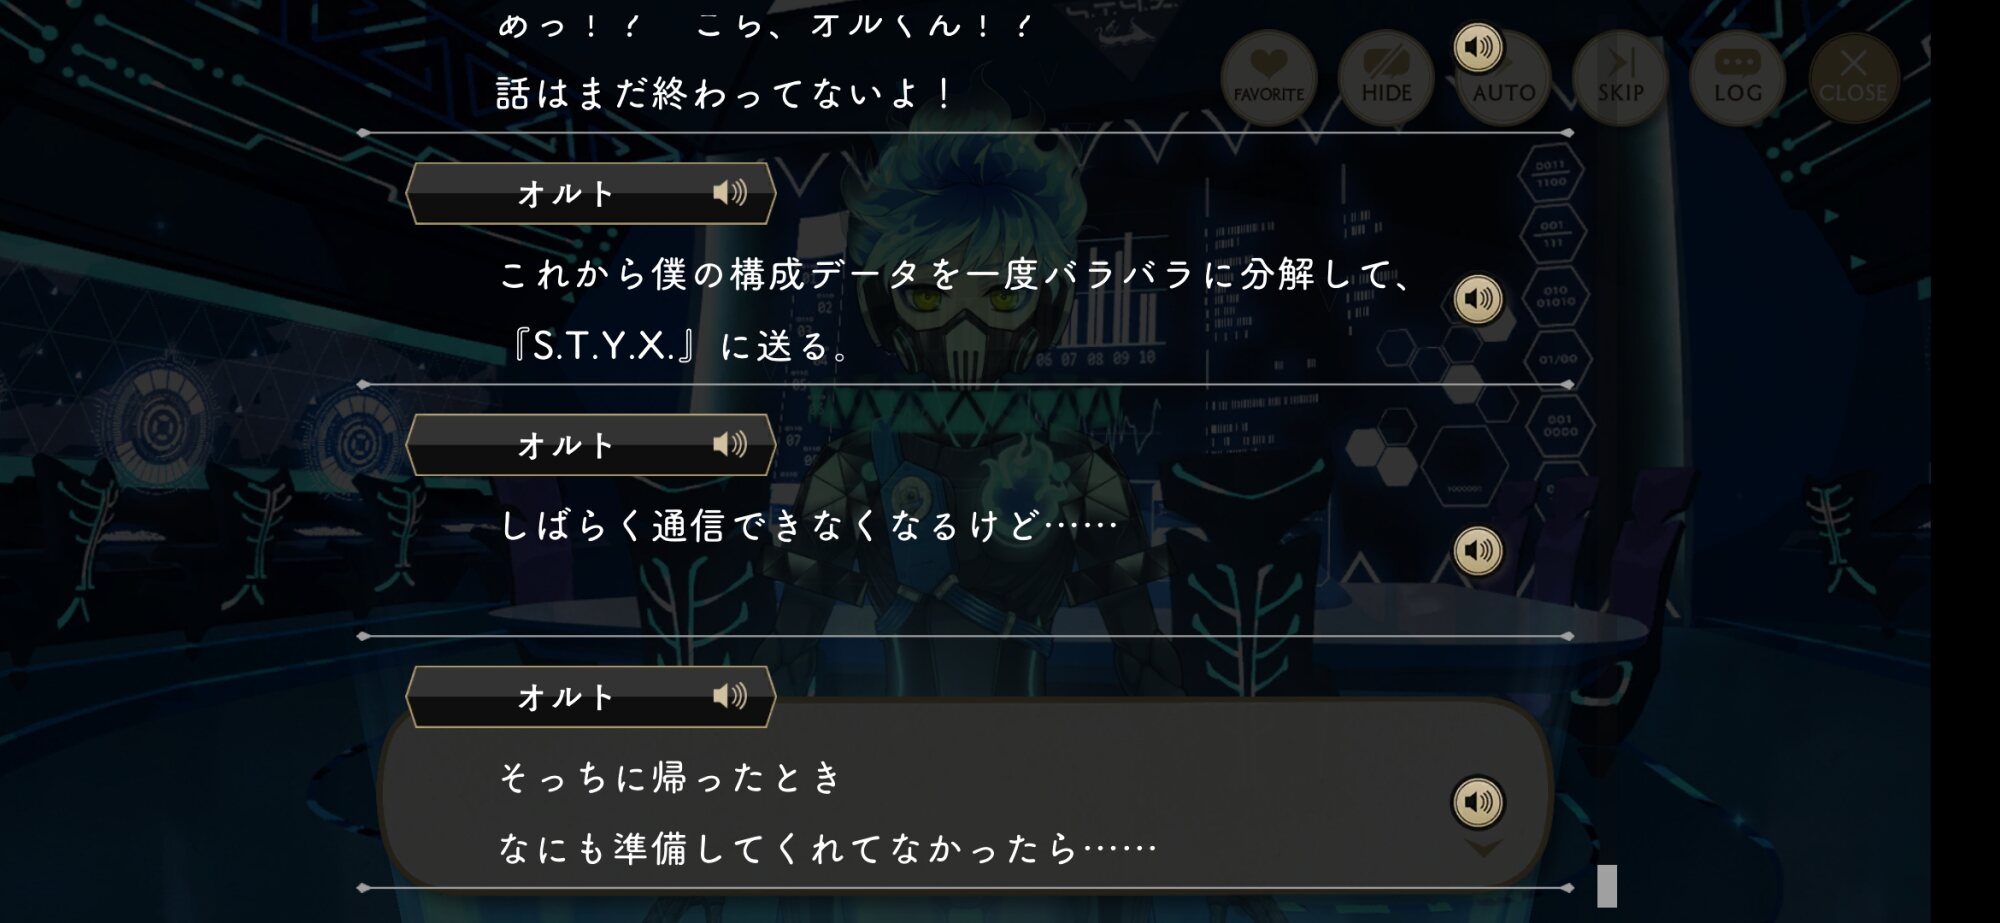
Task: Play voice for the topmost dialogue line
Action: click(x=1478, y=47)
